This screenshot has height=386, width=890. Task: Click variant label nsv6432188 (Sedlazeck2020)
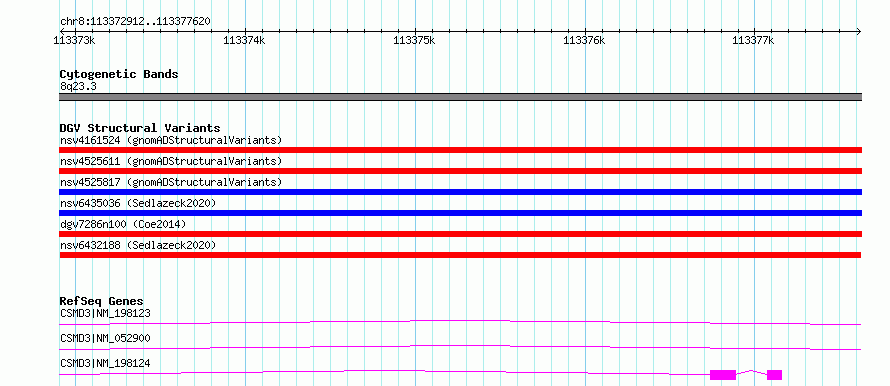click(x=138, y=245)
